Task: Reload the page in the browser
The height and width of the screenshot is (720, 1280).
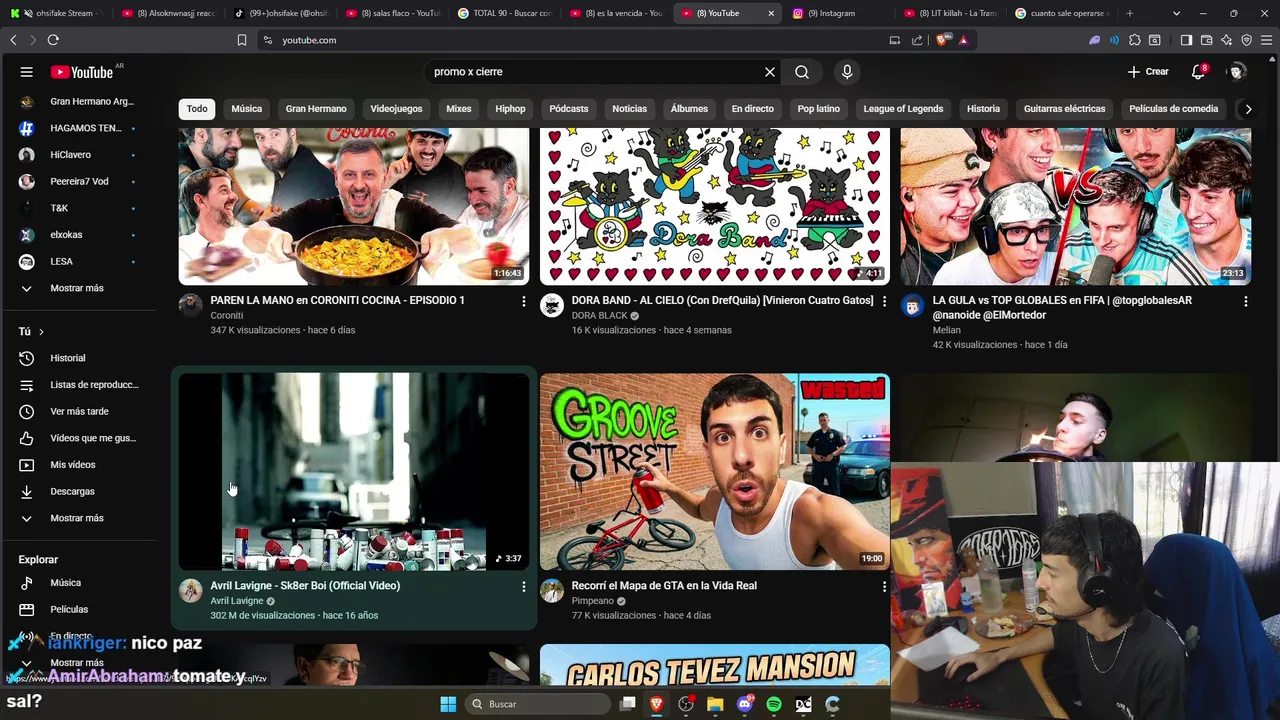Action: (x=53, y=40)
